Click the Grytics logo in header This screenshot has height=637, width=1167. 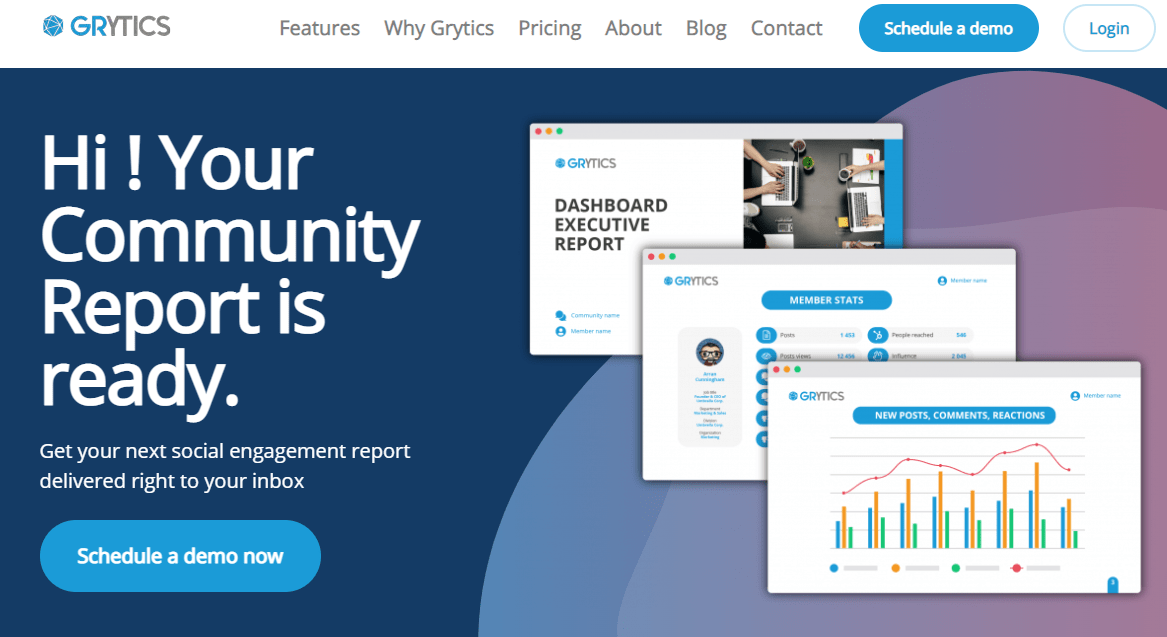(106, 26)
